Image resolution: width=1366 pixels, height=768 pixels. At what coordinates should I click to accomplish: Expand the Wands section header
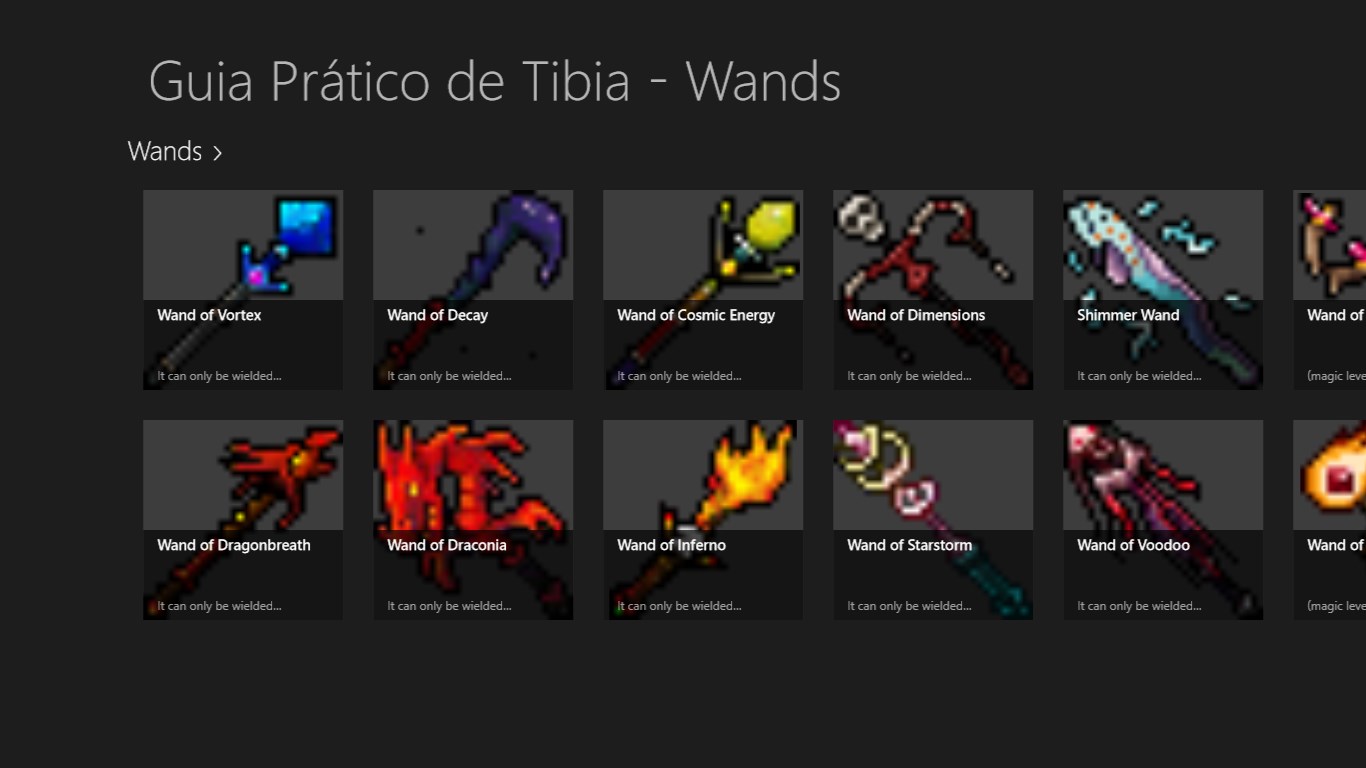175,152
